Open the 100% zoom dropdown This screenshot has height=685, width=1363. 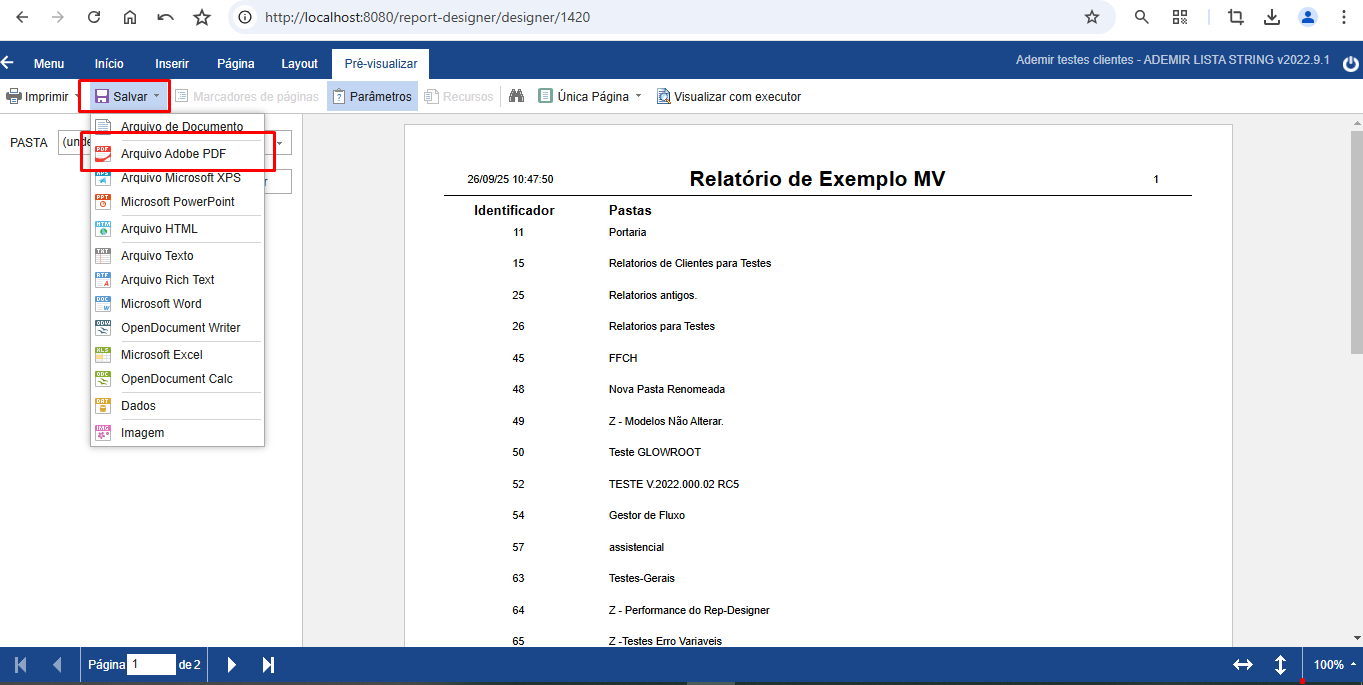[1335, 665]
